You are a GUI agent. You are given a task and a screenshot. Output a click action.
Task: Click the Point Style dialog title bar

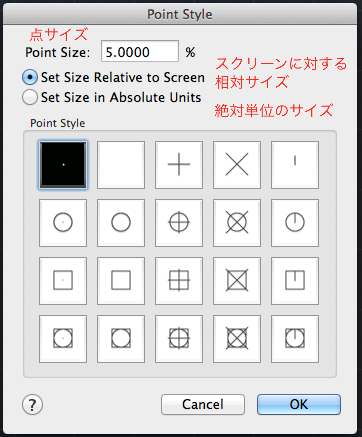pos(180,14)
